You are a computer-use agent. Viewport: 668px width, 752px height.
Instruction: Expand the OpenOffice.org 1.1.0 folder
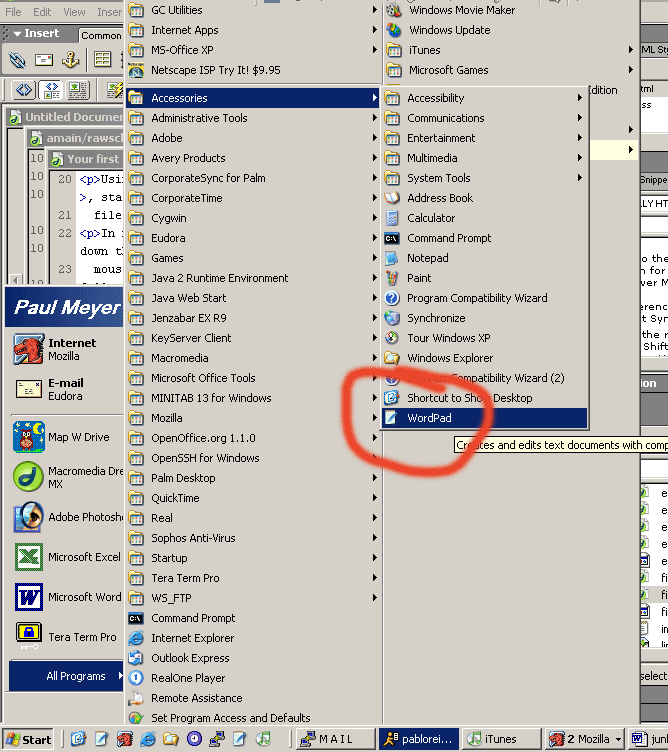[x=253, y=438]
